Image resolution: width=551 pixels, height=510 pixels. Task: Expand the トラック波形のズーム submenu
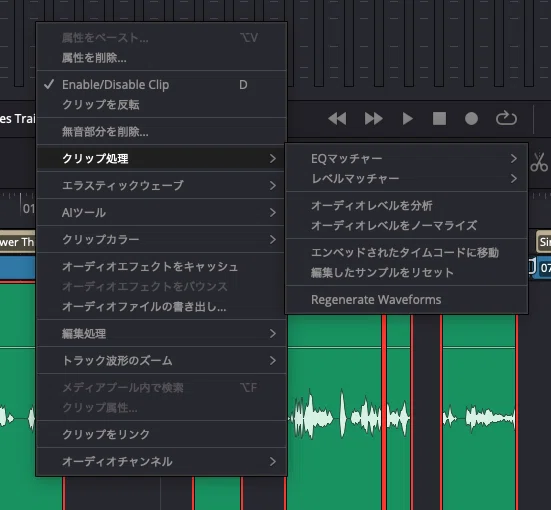(162, 361)
